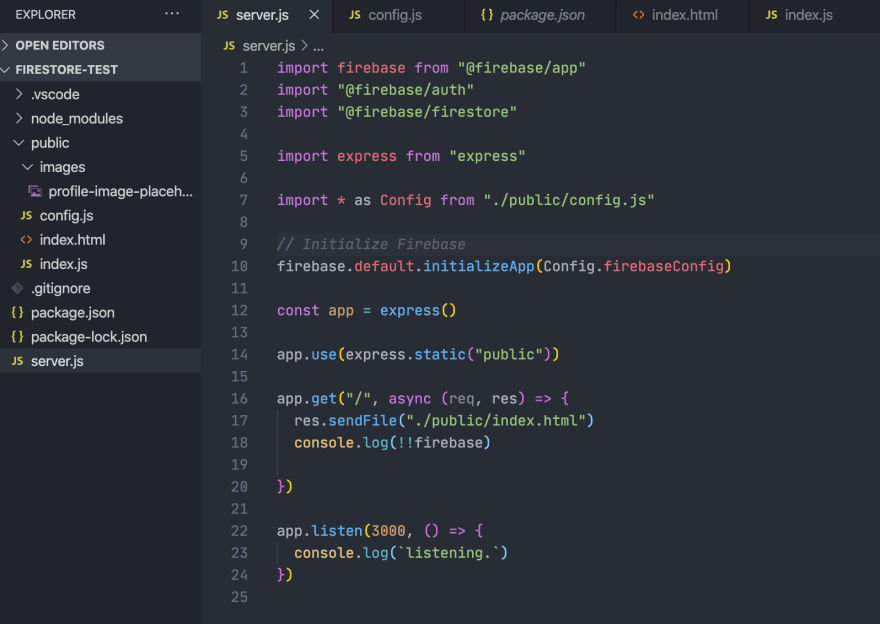Viewport: 880px width, 624px height.
Task: Click server.js in the breadcrumb bar
Action: click(x=269, y=46)
